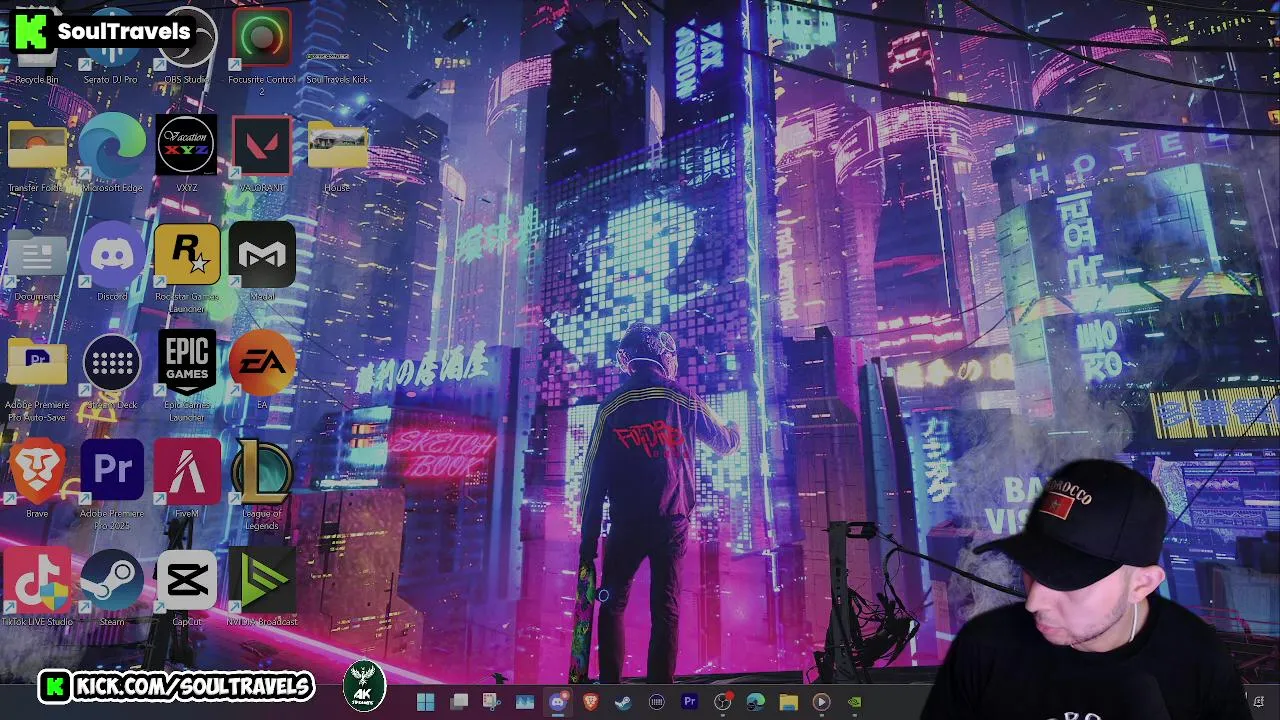Open Microsoft Edge from the taskbar

755,702
